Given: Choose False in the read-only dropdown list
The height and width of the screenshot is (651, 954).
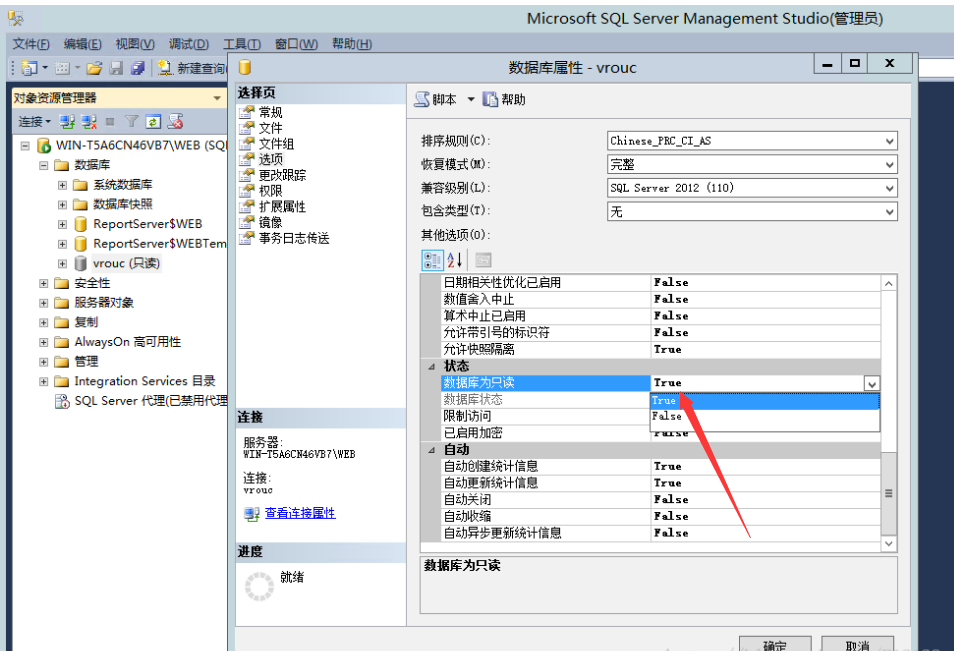Looking at the screenshot, I should coord(765,417).
